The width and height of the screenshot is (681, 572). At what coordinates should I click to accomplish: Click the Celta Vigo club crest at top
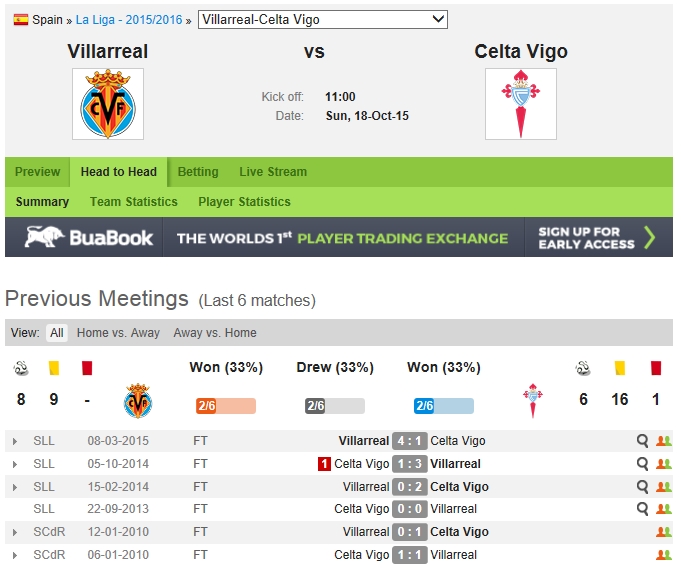(520, 104)
